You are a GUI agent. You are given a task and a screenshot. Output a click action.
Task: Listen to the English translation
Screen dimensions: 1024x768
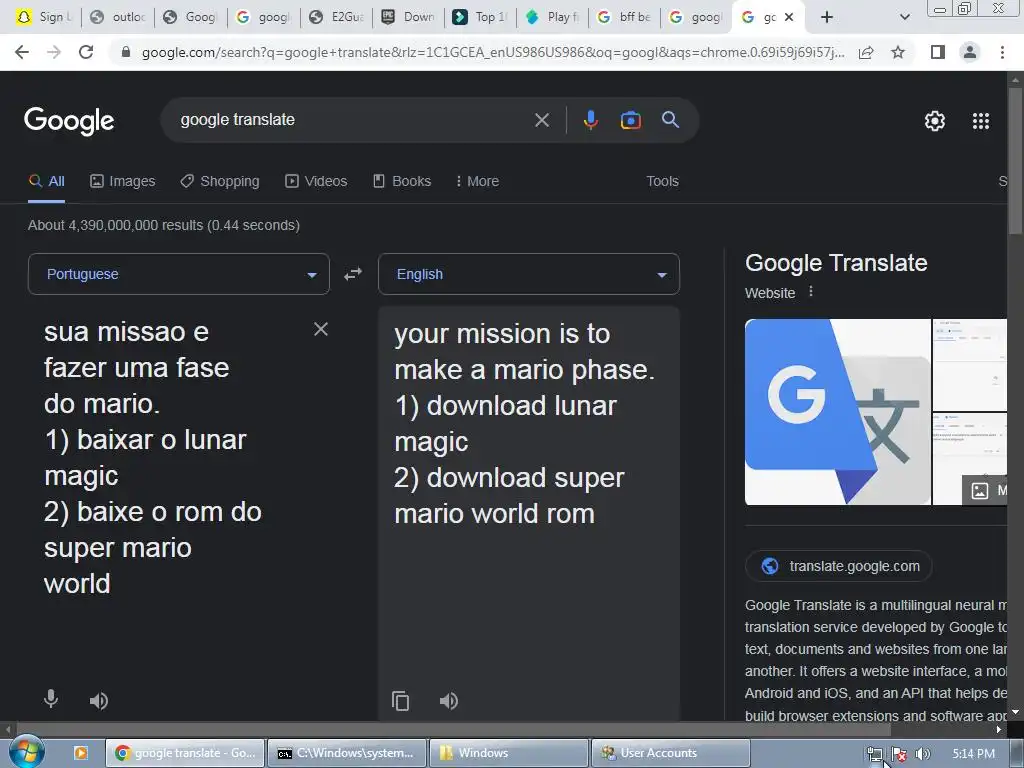click(x=449, y=701)
